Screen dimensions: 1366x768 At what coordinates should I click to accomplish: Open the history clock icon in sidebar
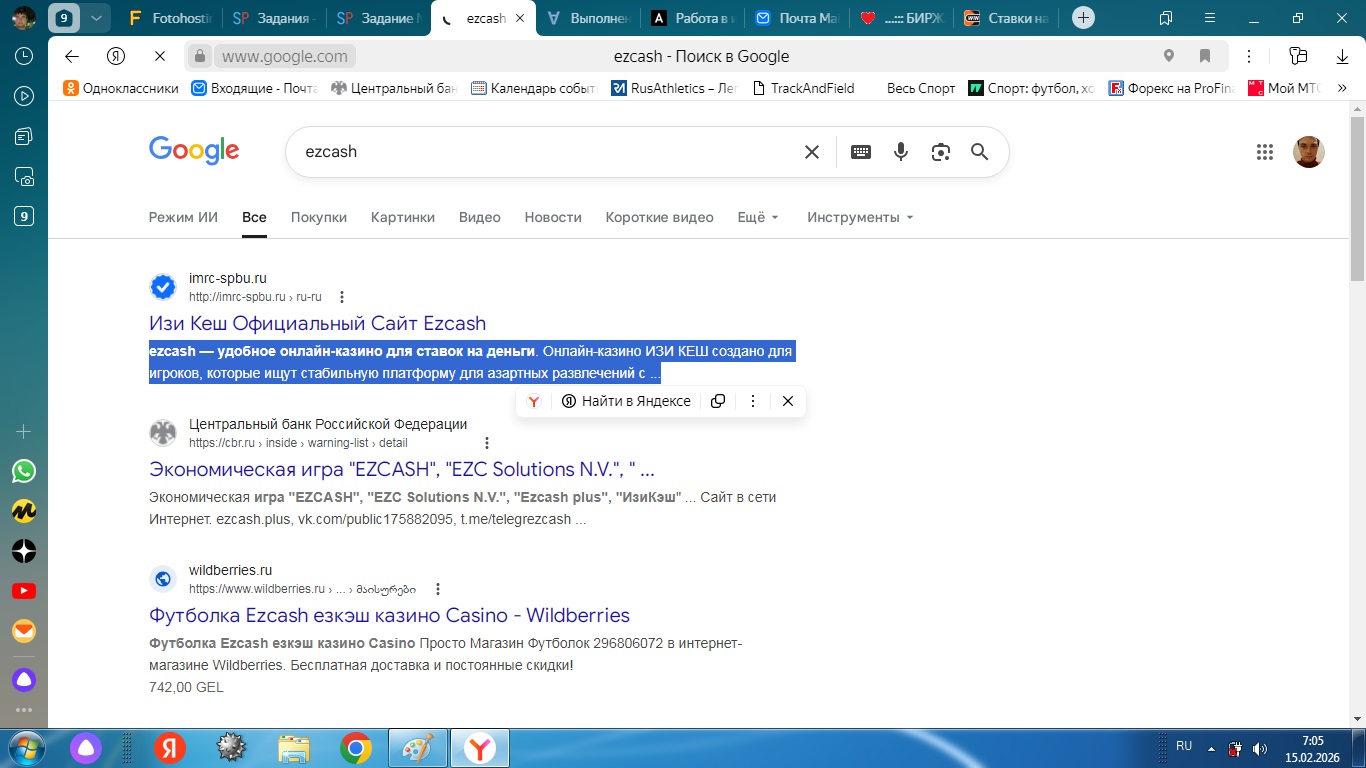[24, 57]
